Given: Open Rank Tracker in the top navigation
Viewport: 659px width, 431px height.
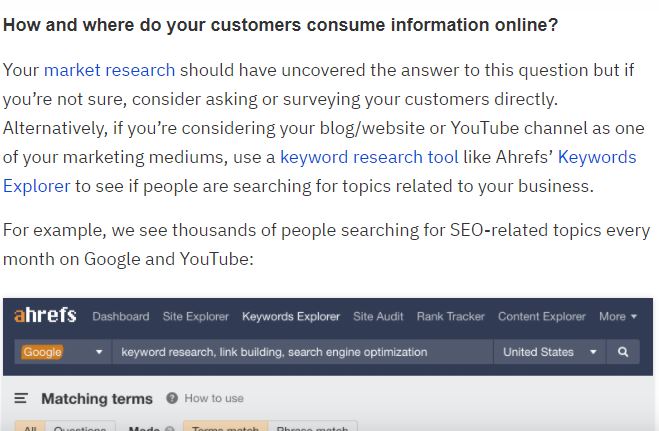Looking at the screenshot, I should click(x=451, y=316).
